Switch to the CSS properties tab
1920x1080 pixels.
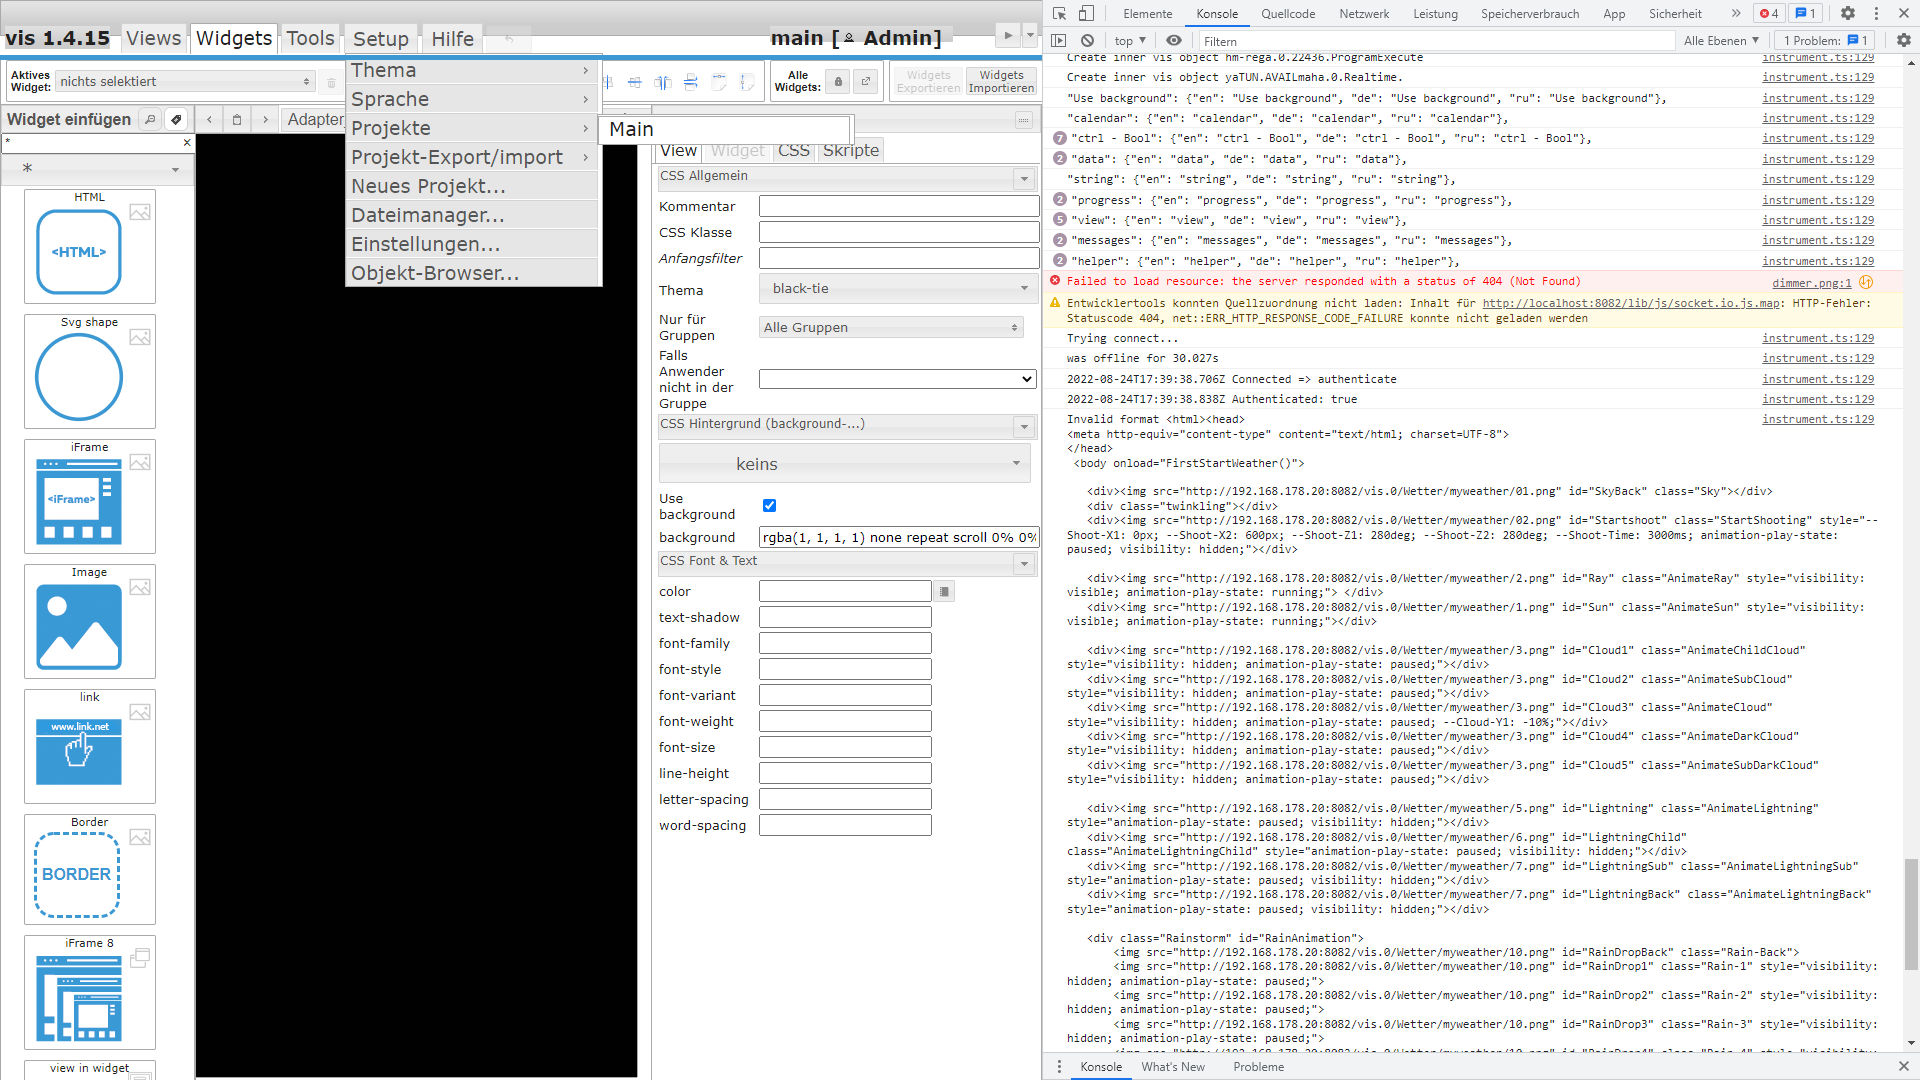click(794, 151)
